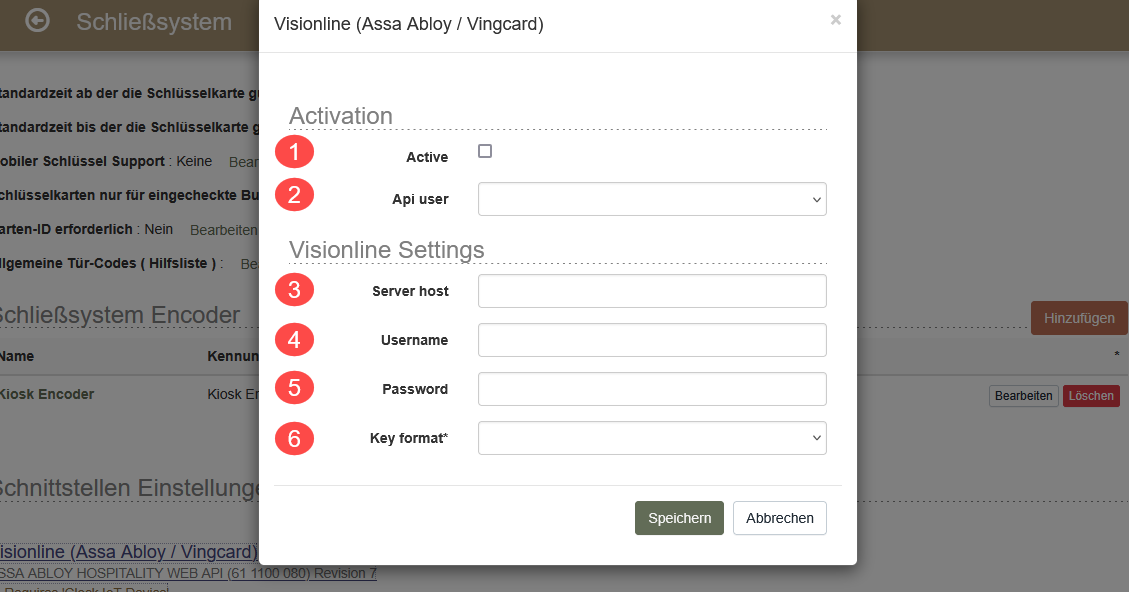1129x592 pixels.
Task: Click the Active label in the dialog
Action: 427,157
